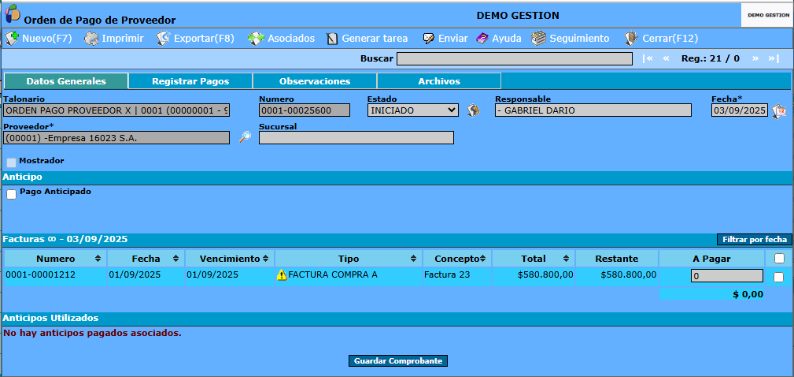Screen dimensions: 794x377
Task: Click the app logo beside Orden de Pago
Action: coord(12,13)
